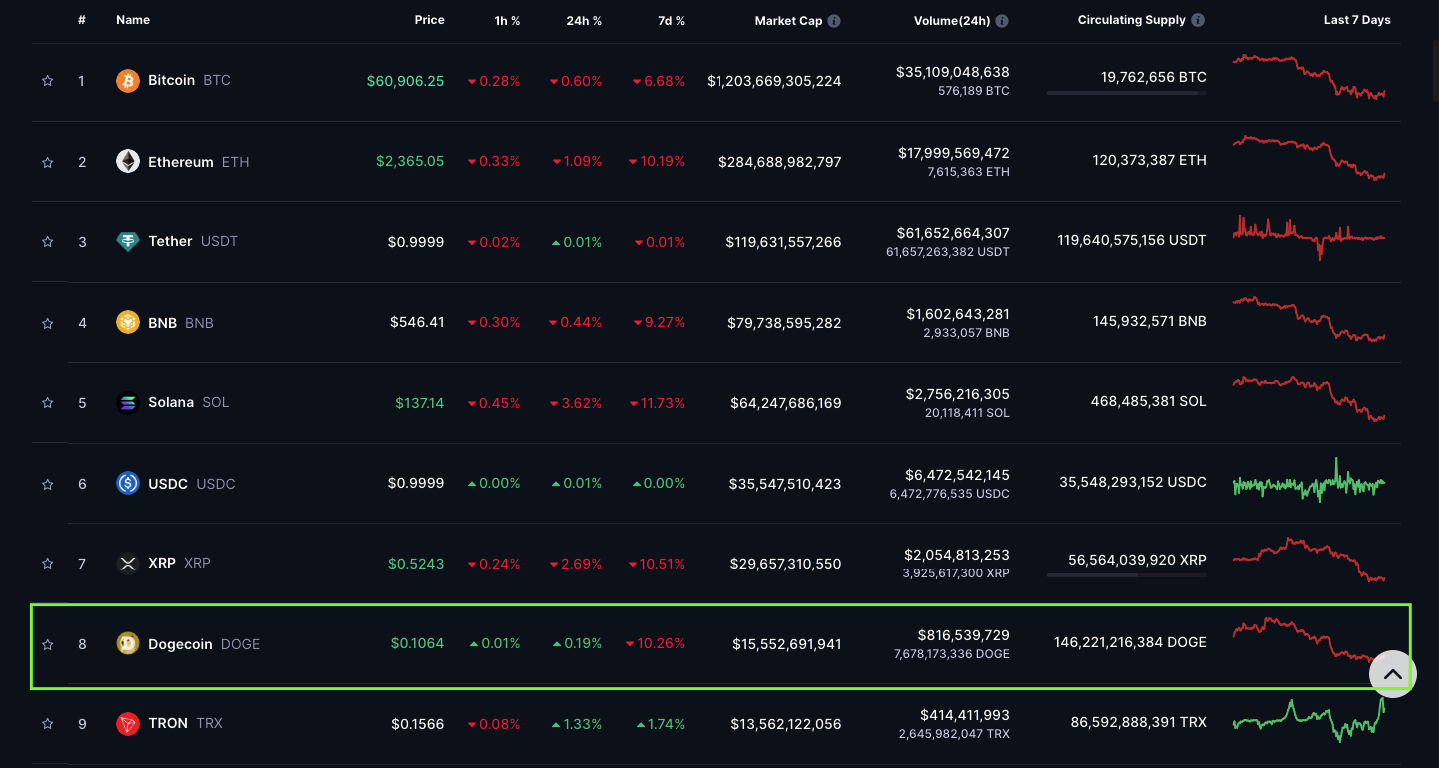Image resolution: width=1439 pixels, height=768 pixels.
Task: Click the scroll-to-top arrow button
Action: coord(1393,674)
